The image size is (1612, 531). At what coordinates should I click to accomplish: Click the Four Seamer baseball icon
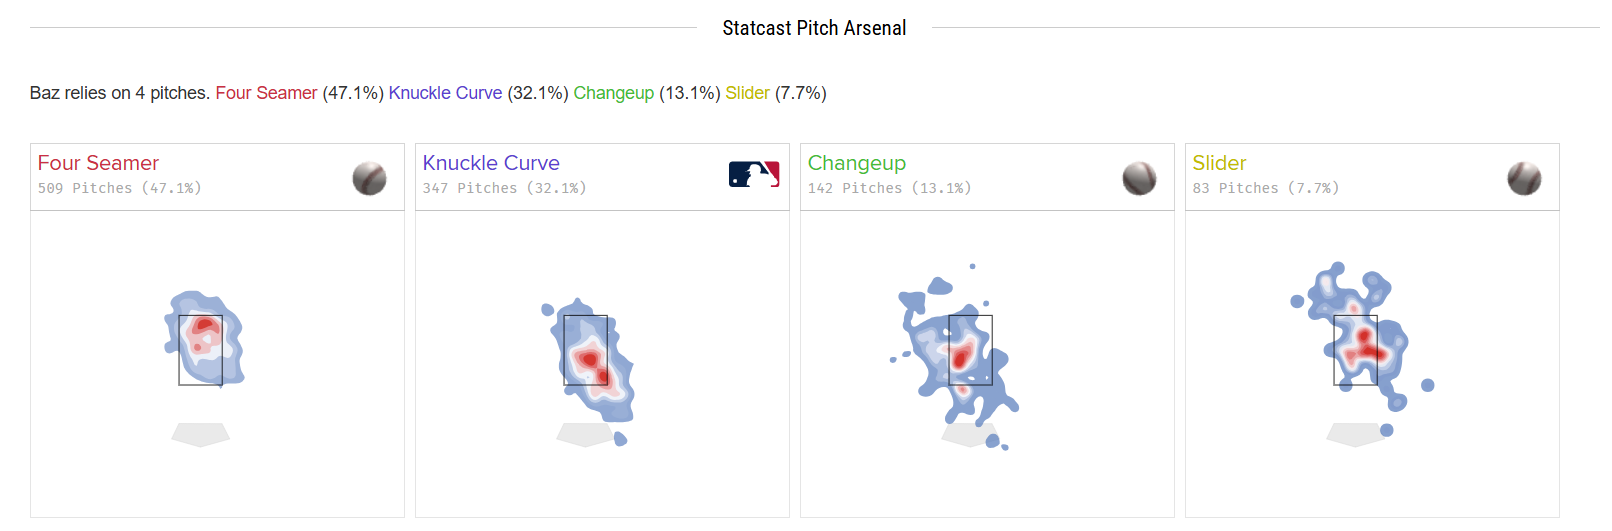pos(369,178)
